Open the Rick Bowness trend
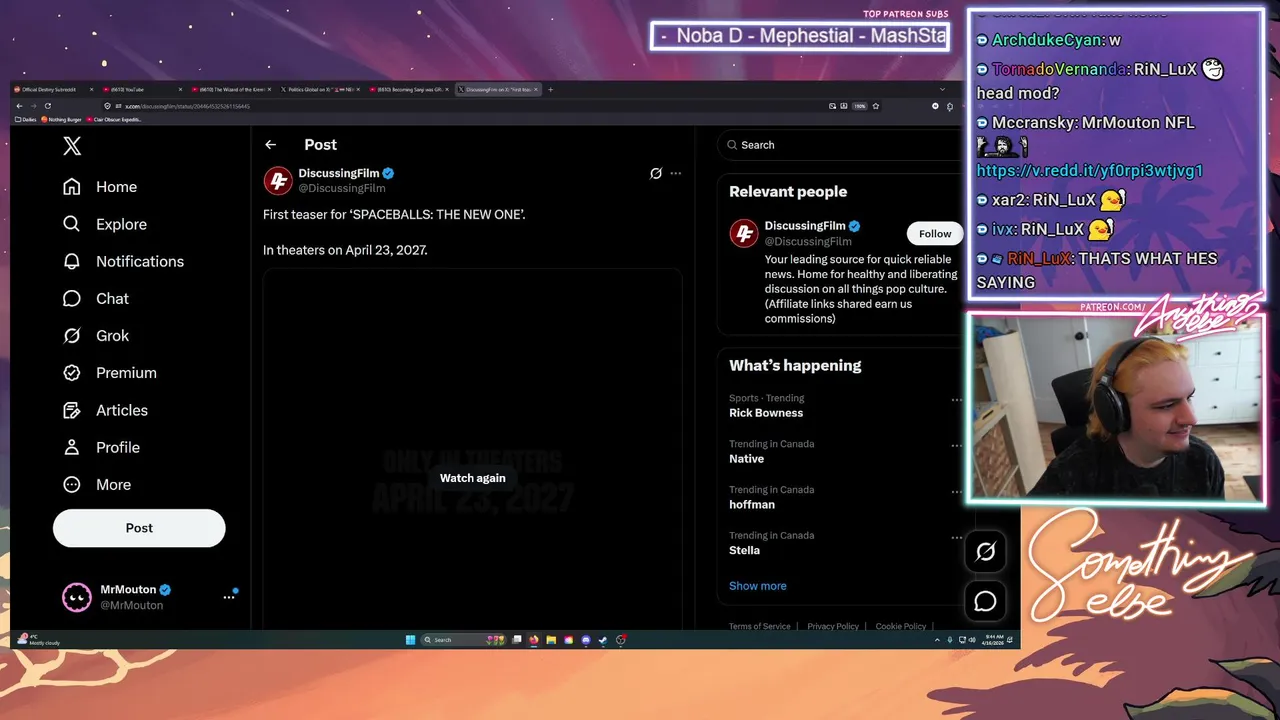 [766, 413]
